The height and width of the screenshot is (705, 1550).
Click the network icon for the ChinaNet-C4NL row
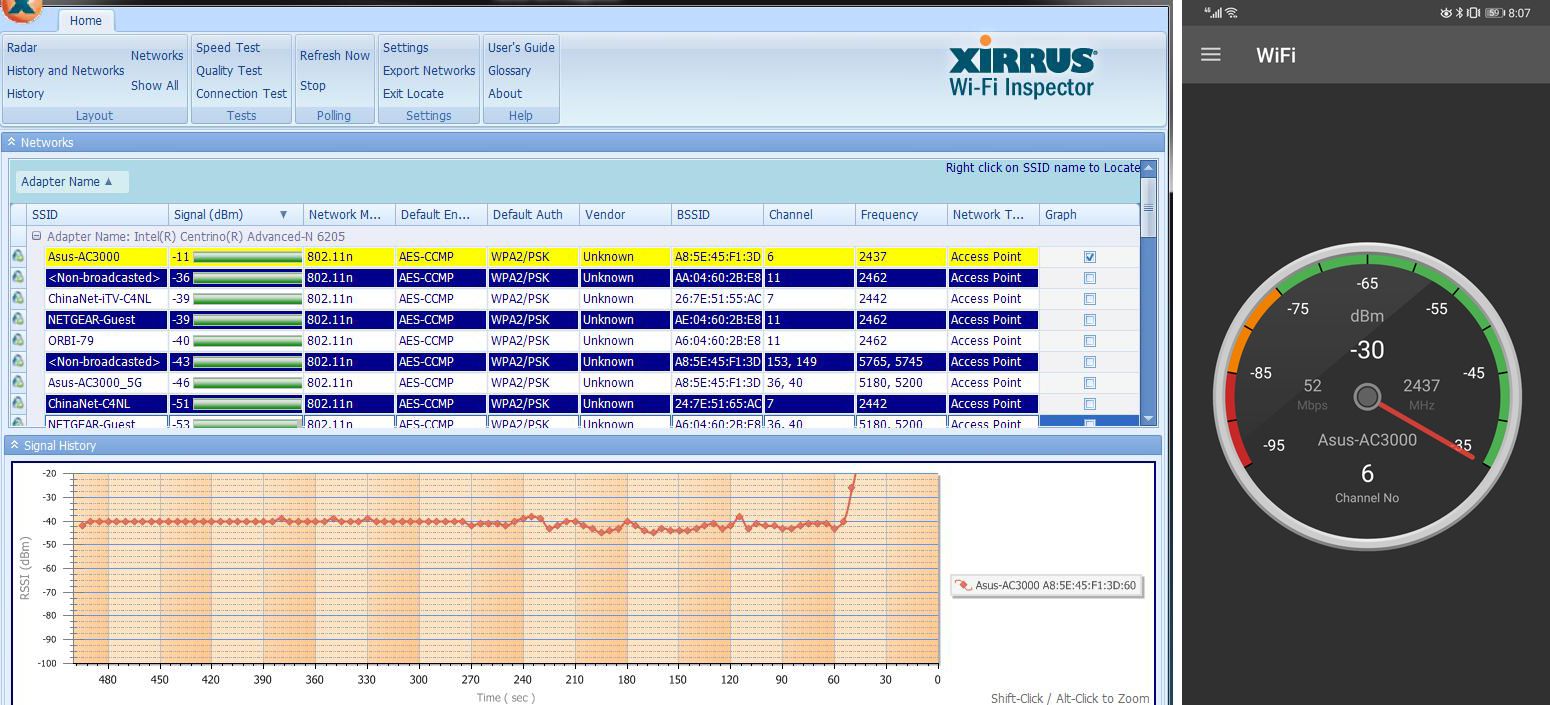[18, 404]
